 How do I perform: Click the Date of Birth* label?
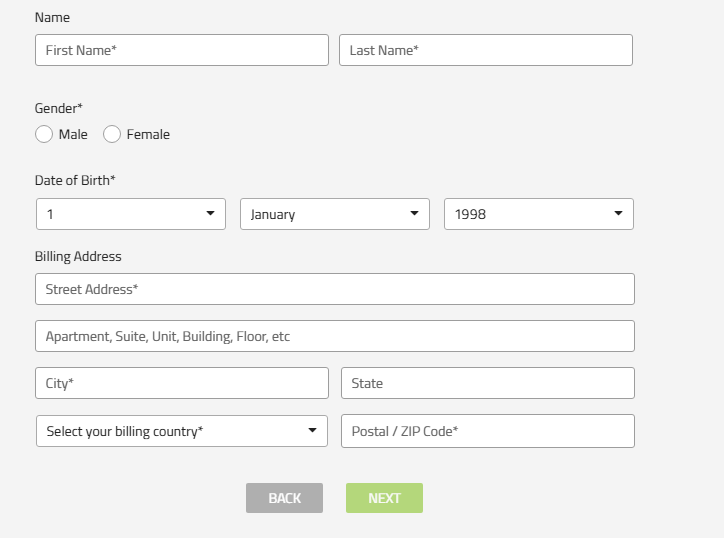click(75, 180)
